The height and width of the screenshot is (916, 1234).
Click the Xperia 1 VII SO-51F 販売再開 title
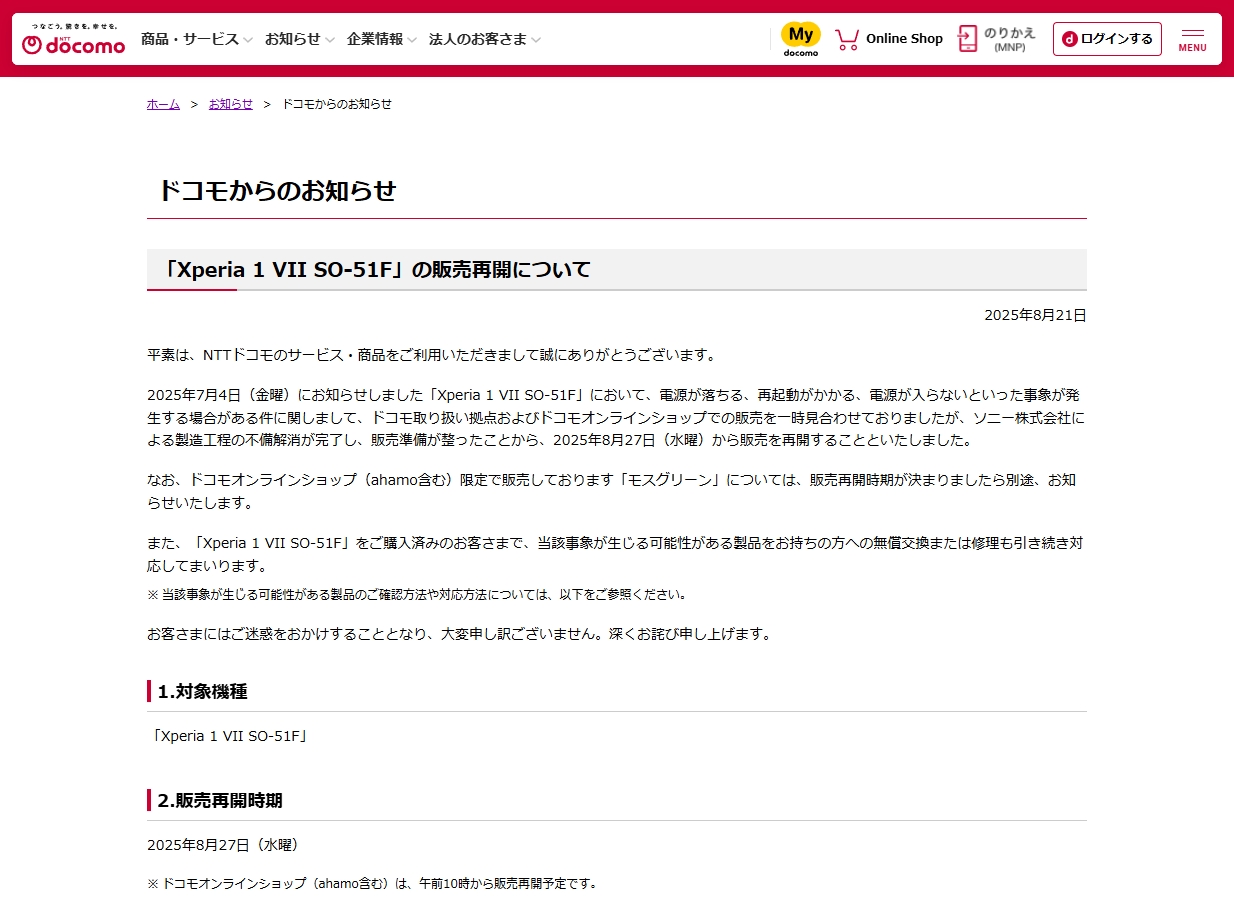pos(379,270)
